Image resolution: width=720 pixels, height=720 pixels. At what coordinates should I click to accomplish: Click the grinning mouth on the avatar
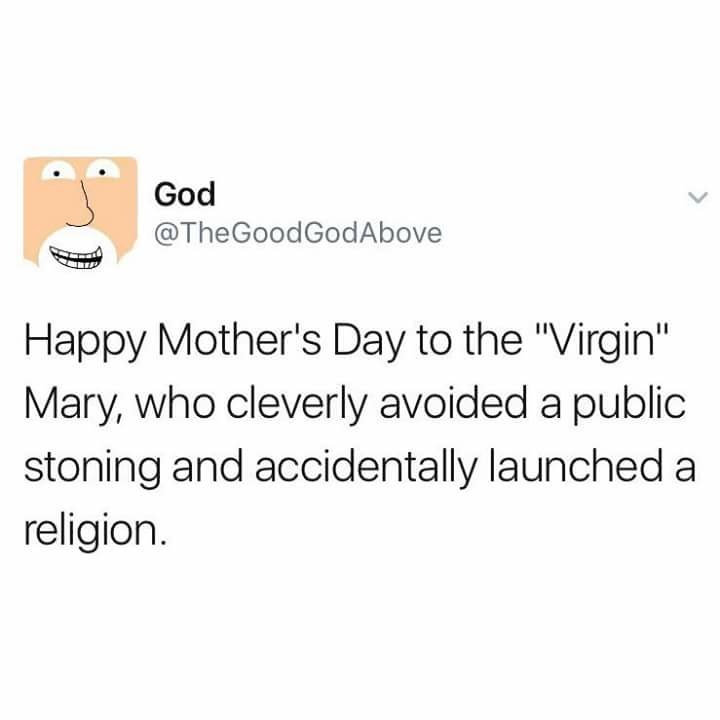[x=75, y=257]
